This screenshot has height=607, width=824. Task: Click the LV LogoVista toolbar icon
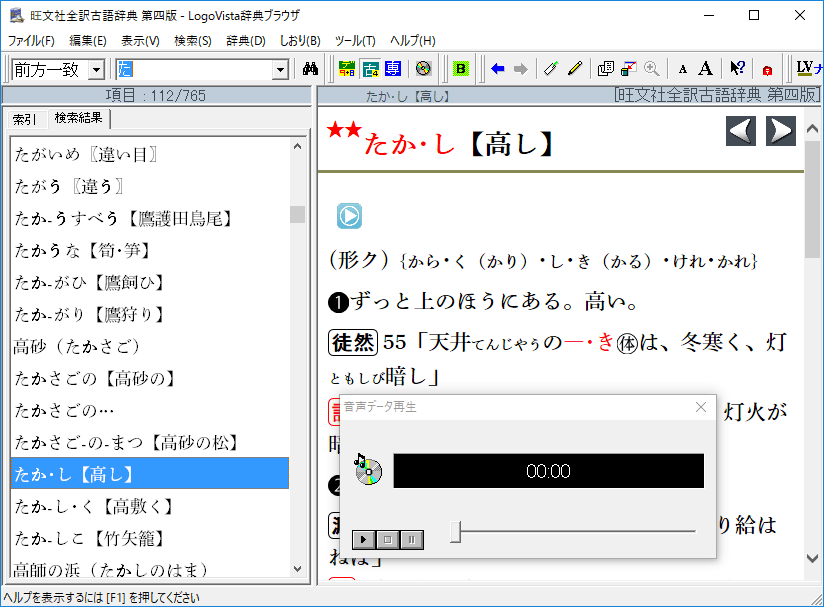pos(809,68)
